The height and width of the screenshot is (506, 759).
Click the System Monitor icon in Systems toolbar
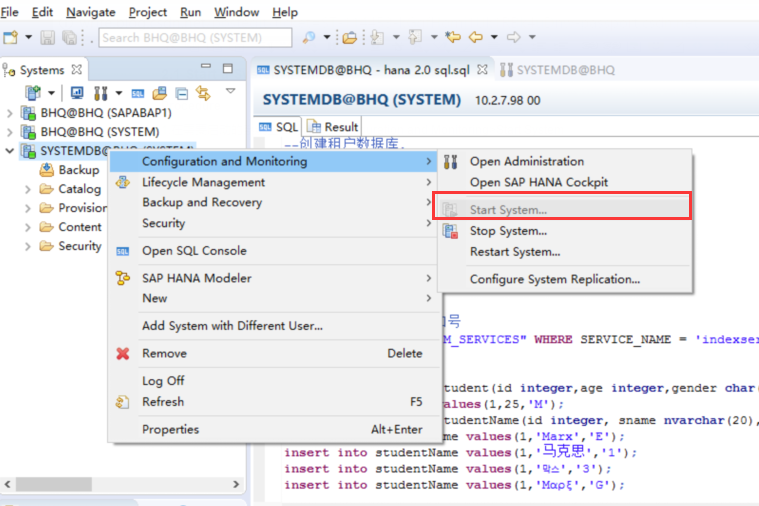point(77,93)
